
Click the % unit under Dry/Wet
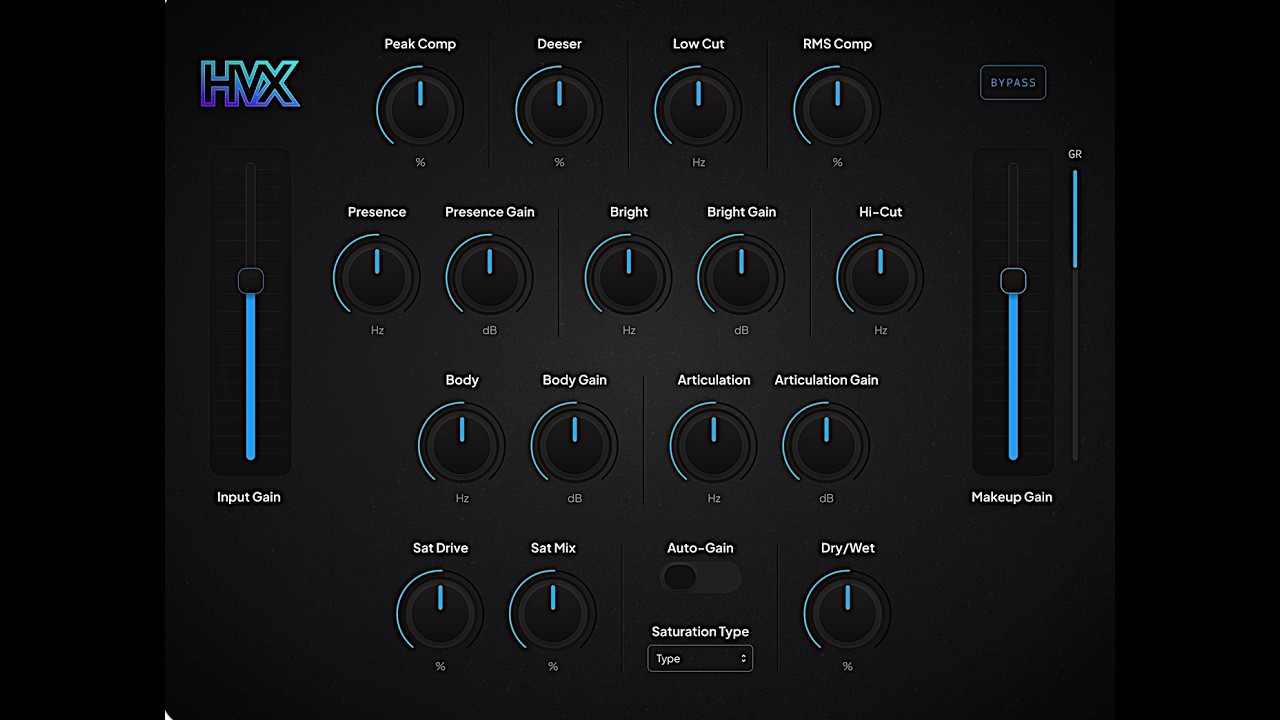point(847,666)
